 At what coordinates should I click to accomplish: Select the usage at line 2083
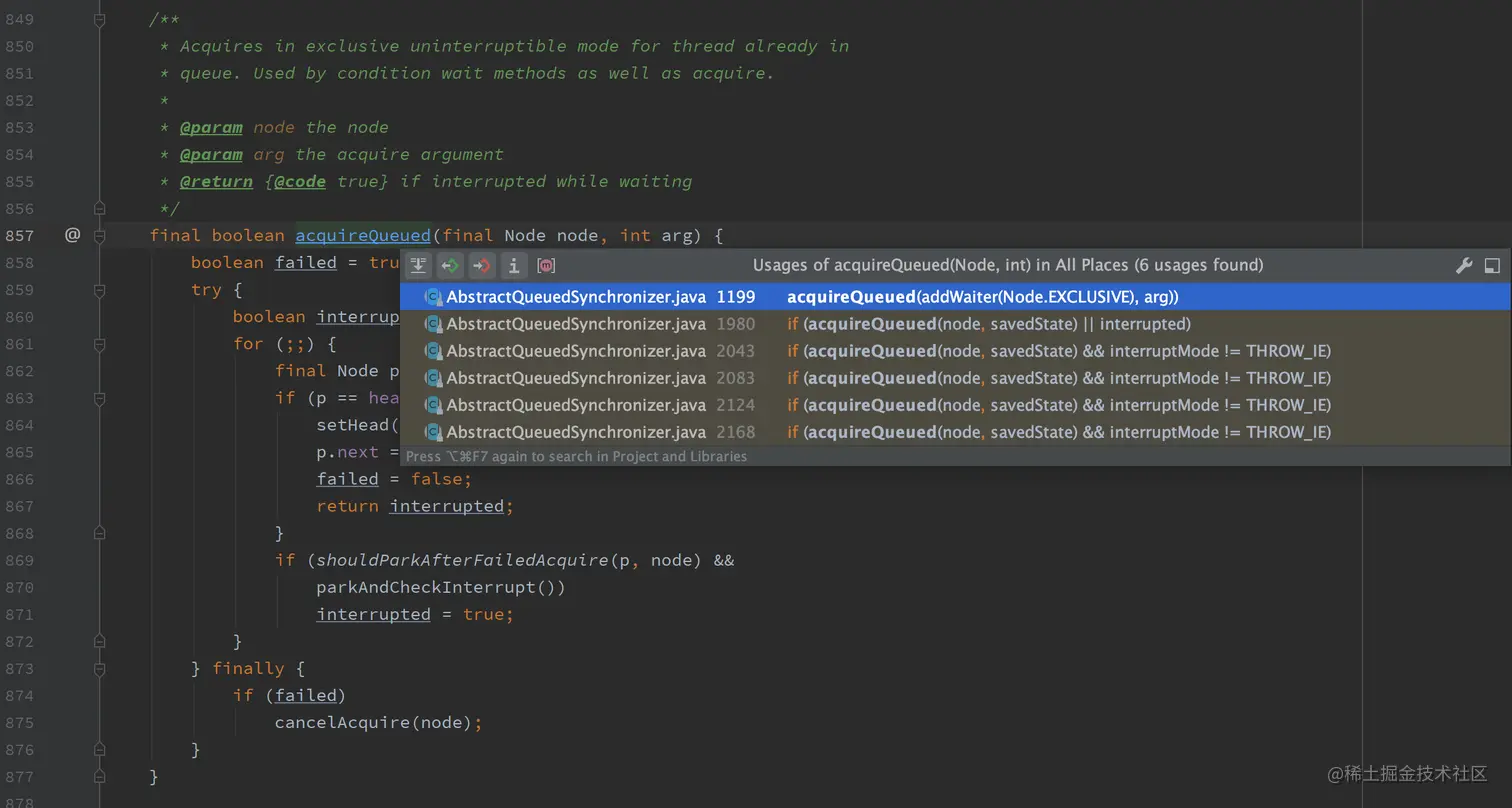(x=955, y=378)
